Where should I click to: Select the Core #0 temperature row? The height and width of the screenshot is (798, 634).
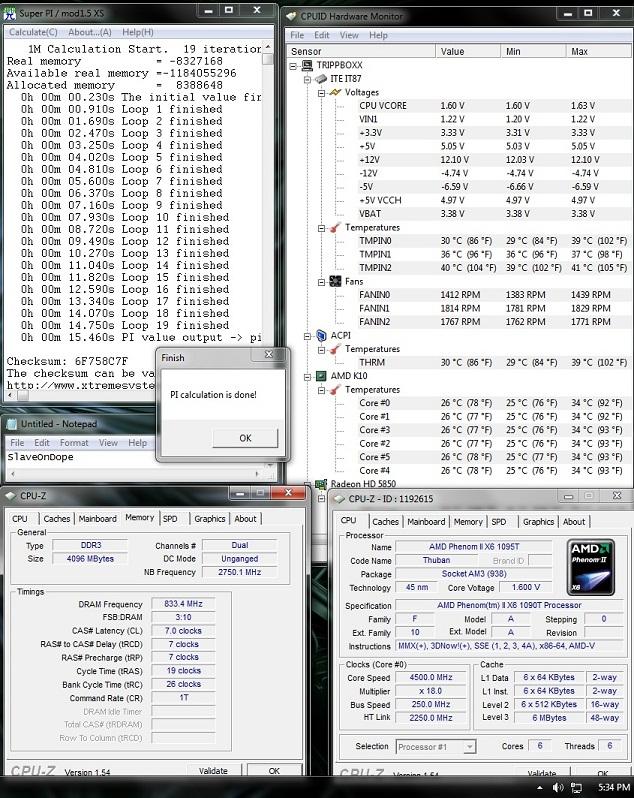pos(493,403)
